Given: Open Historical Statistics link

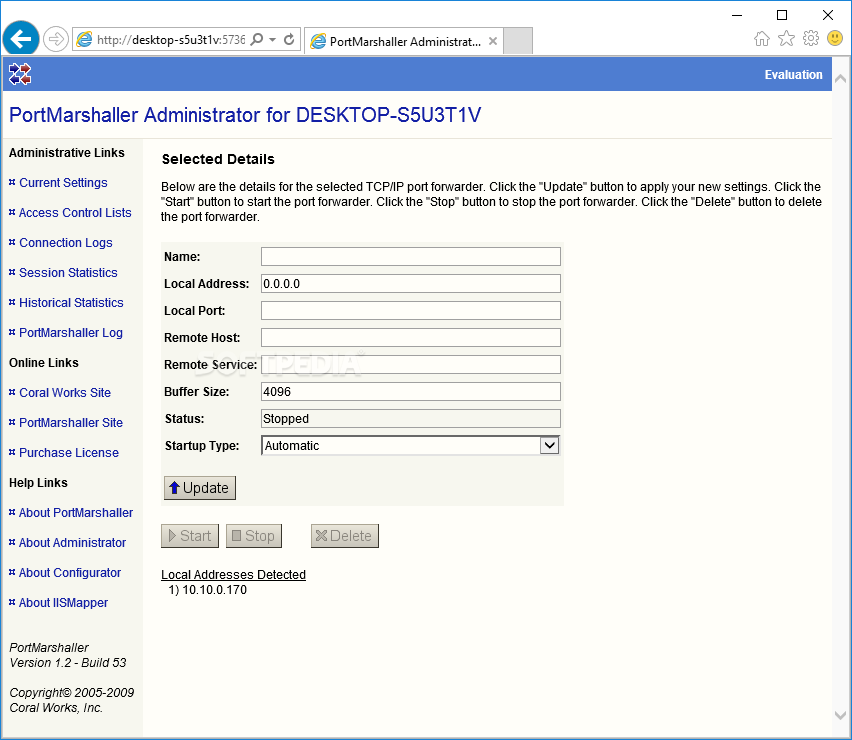Looking at the screenshot, I should 71,303.
